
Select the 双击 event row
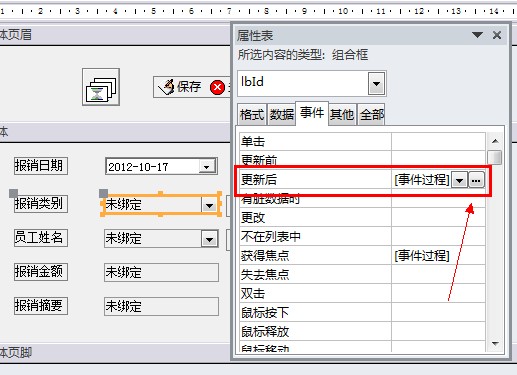pos(362,293)
